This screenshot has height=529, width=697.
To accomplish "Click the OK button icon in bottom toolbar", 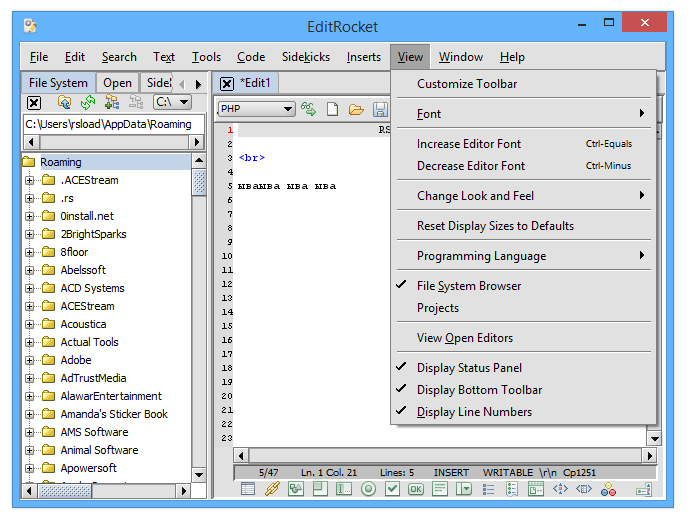I will click(x=416, y=489).
